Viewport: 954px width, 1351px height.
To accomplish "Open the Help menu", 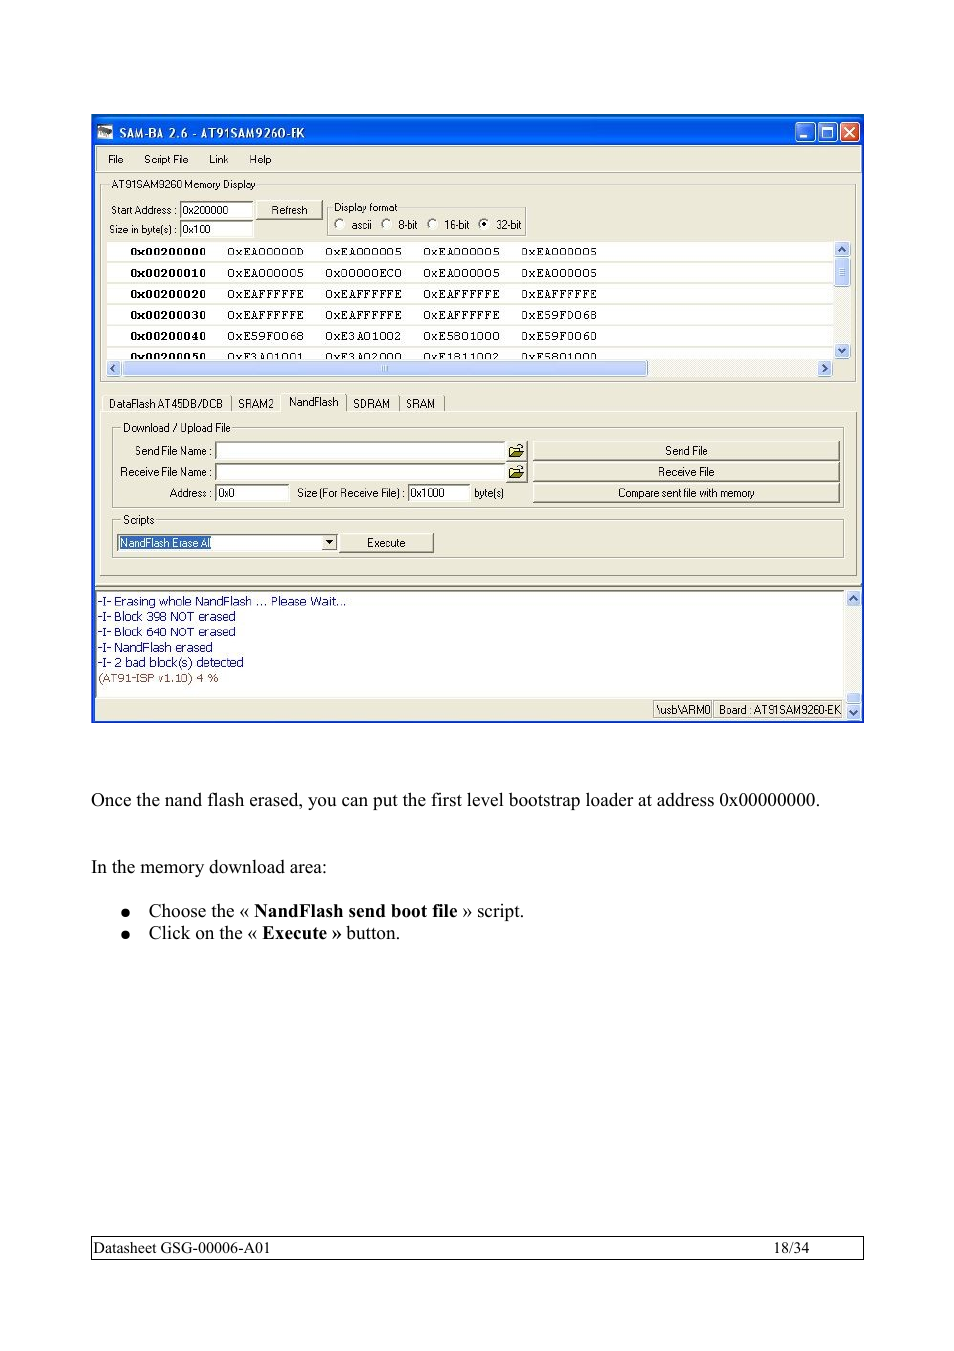I will 260,159.
